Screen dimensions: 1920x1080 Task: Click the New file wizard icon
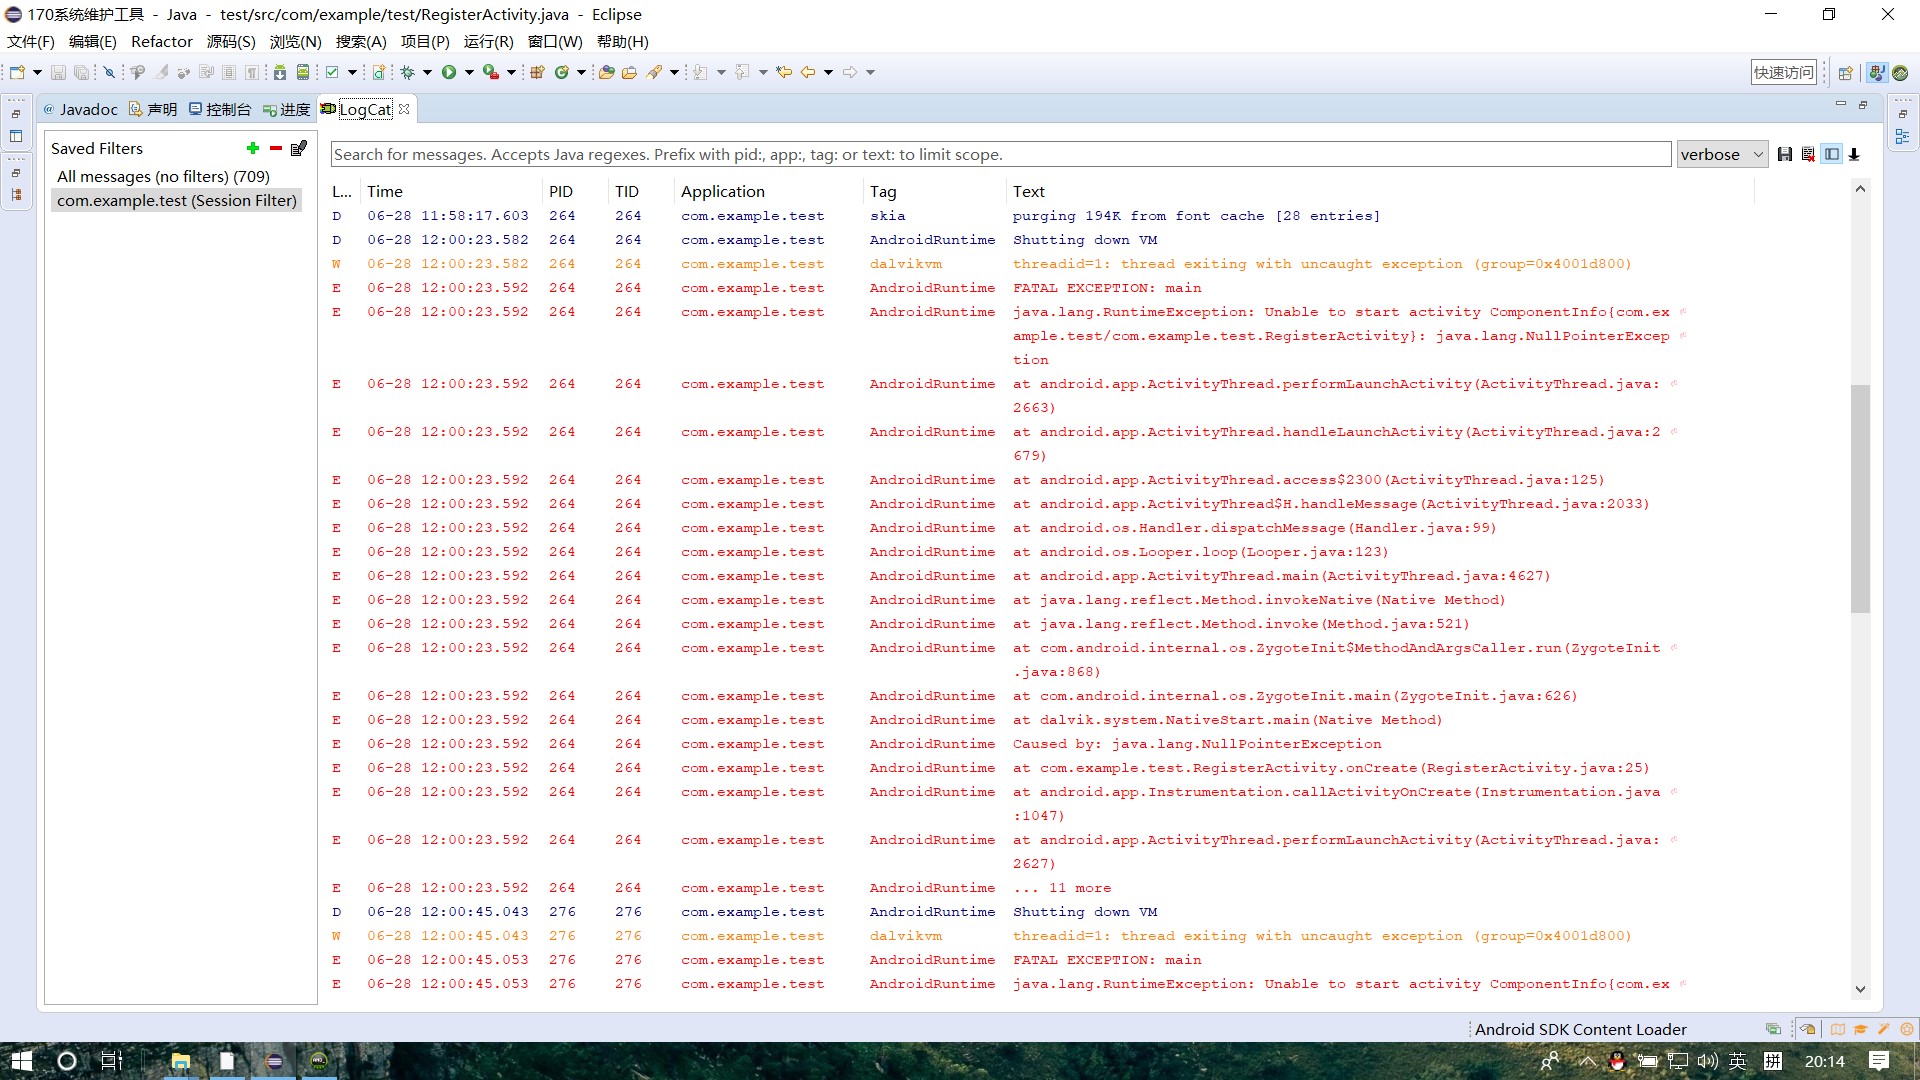pyautogui.click(x=17, y=72)
